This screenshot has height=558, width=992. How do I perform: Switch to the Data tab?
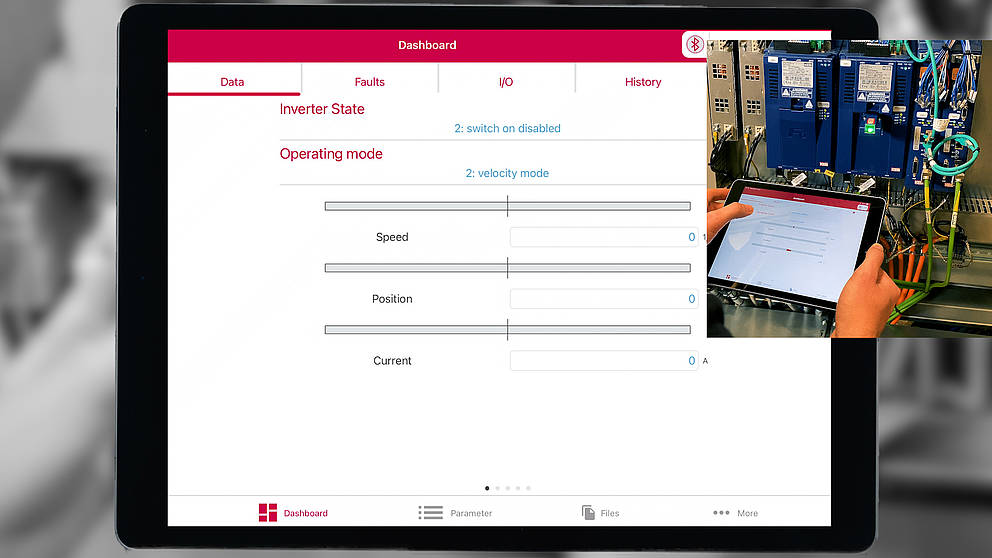tap(232, 82)
